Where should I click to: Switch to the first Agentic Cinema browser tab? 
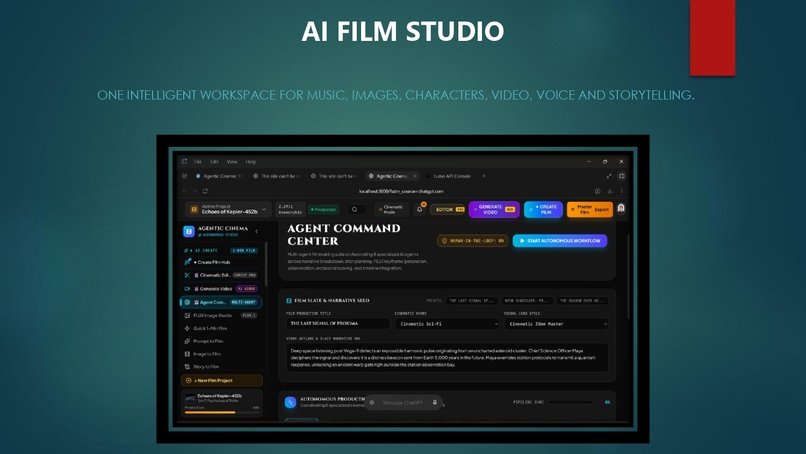pos(219,176)
